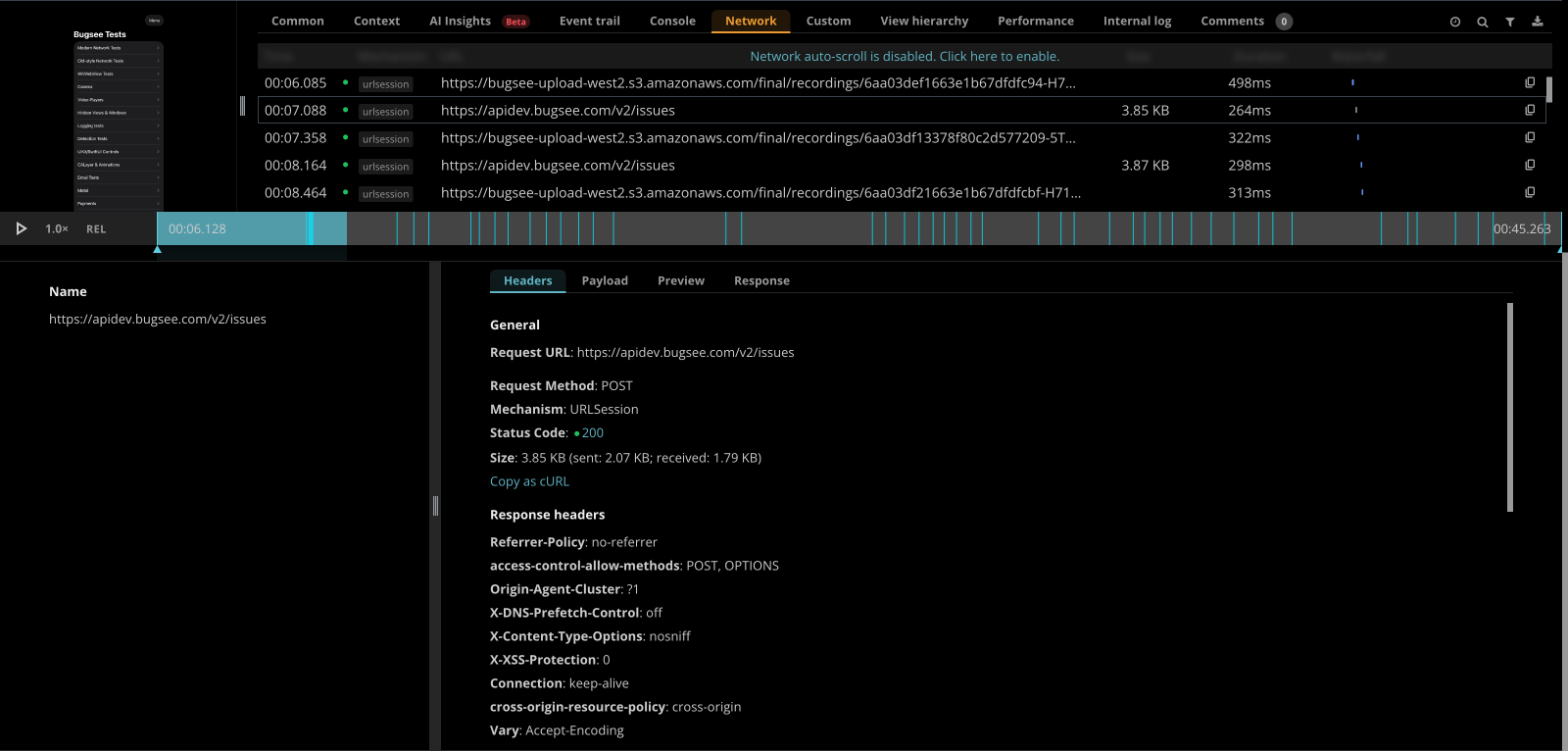Select the Network tab

tap(751, 21)
